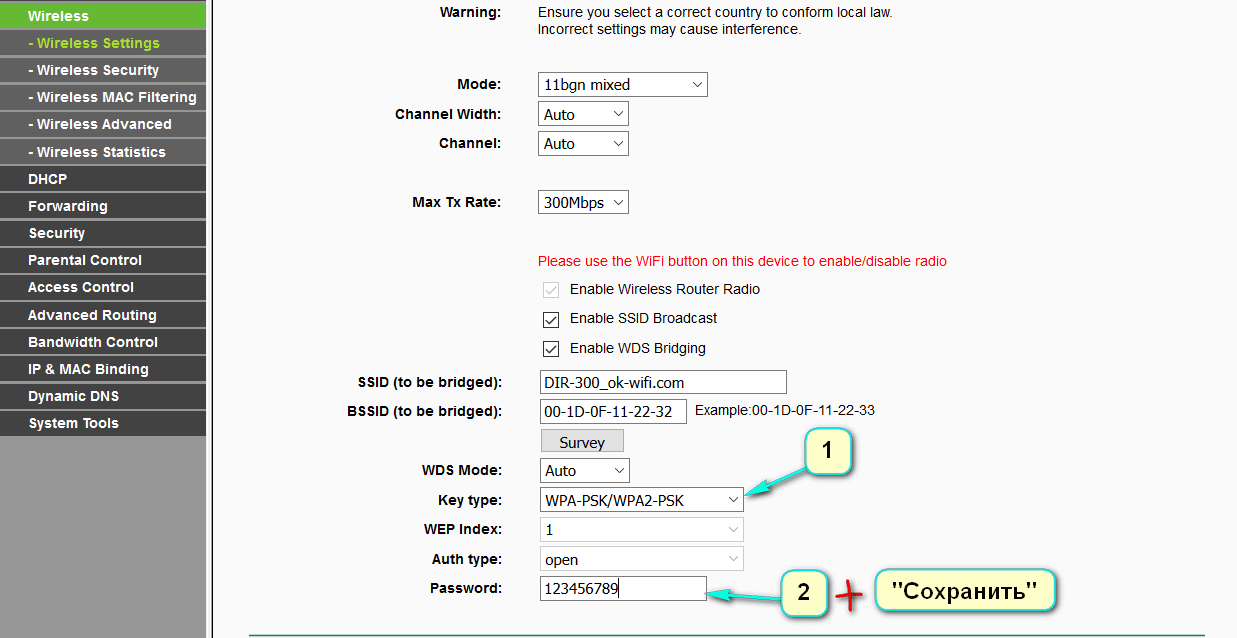Open Advanced Routing menu
This screenshot has height=638, width=1237.
tap(103, 315)
